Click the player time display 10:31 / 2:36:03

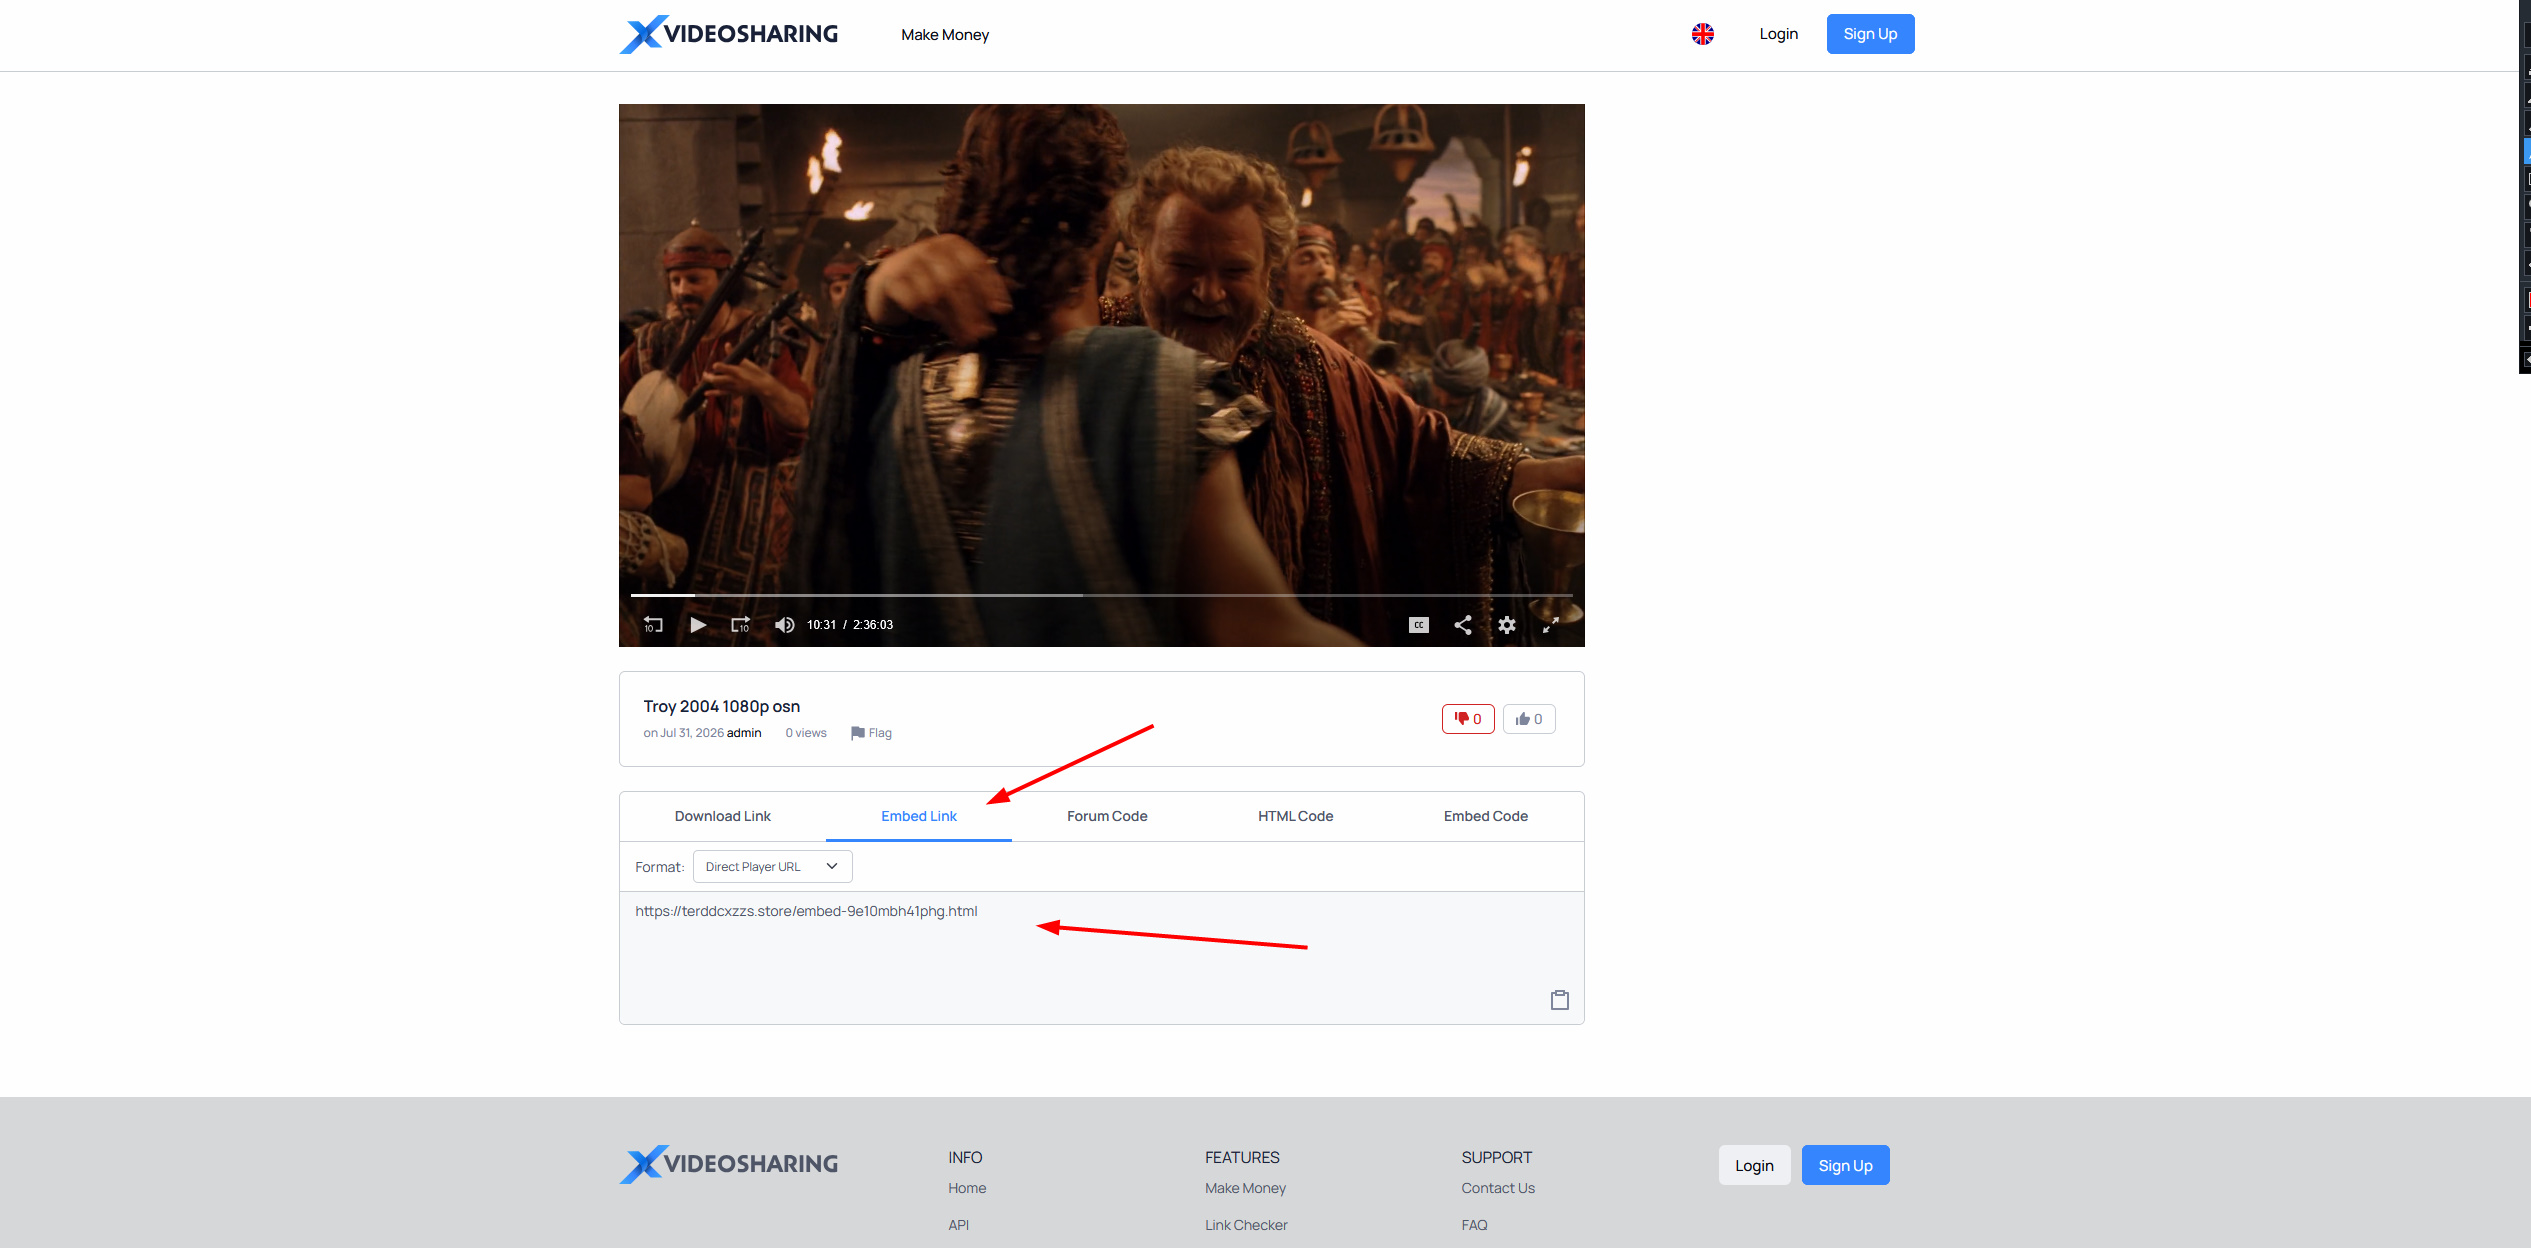(850, 625)
